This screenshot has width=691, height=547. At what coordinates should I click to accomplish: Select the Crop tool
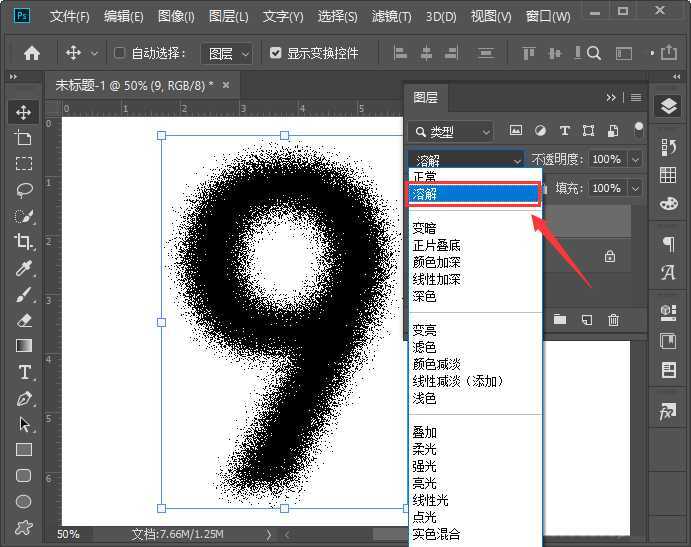click(24, 242)
